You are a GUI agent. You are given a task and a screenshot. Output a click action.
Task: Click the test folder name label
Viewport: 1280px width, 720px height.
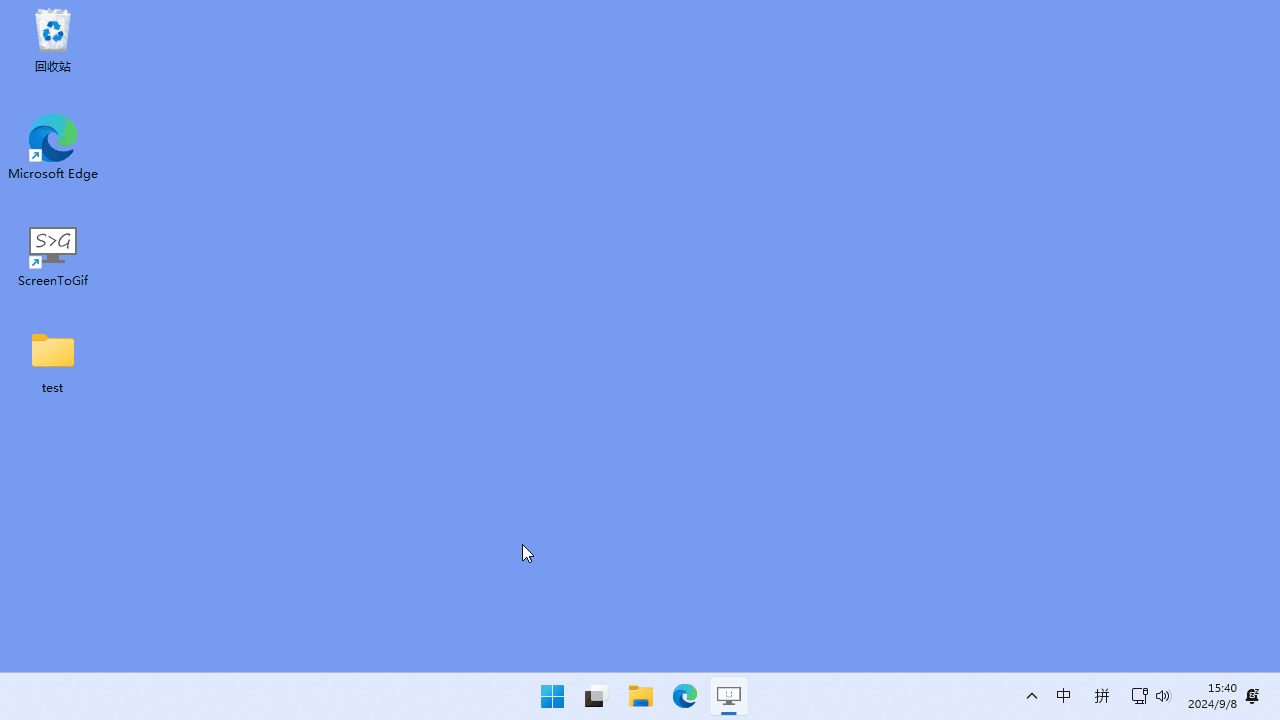click(x=53, y=388)
